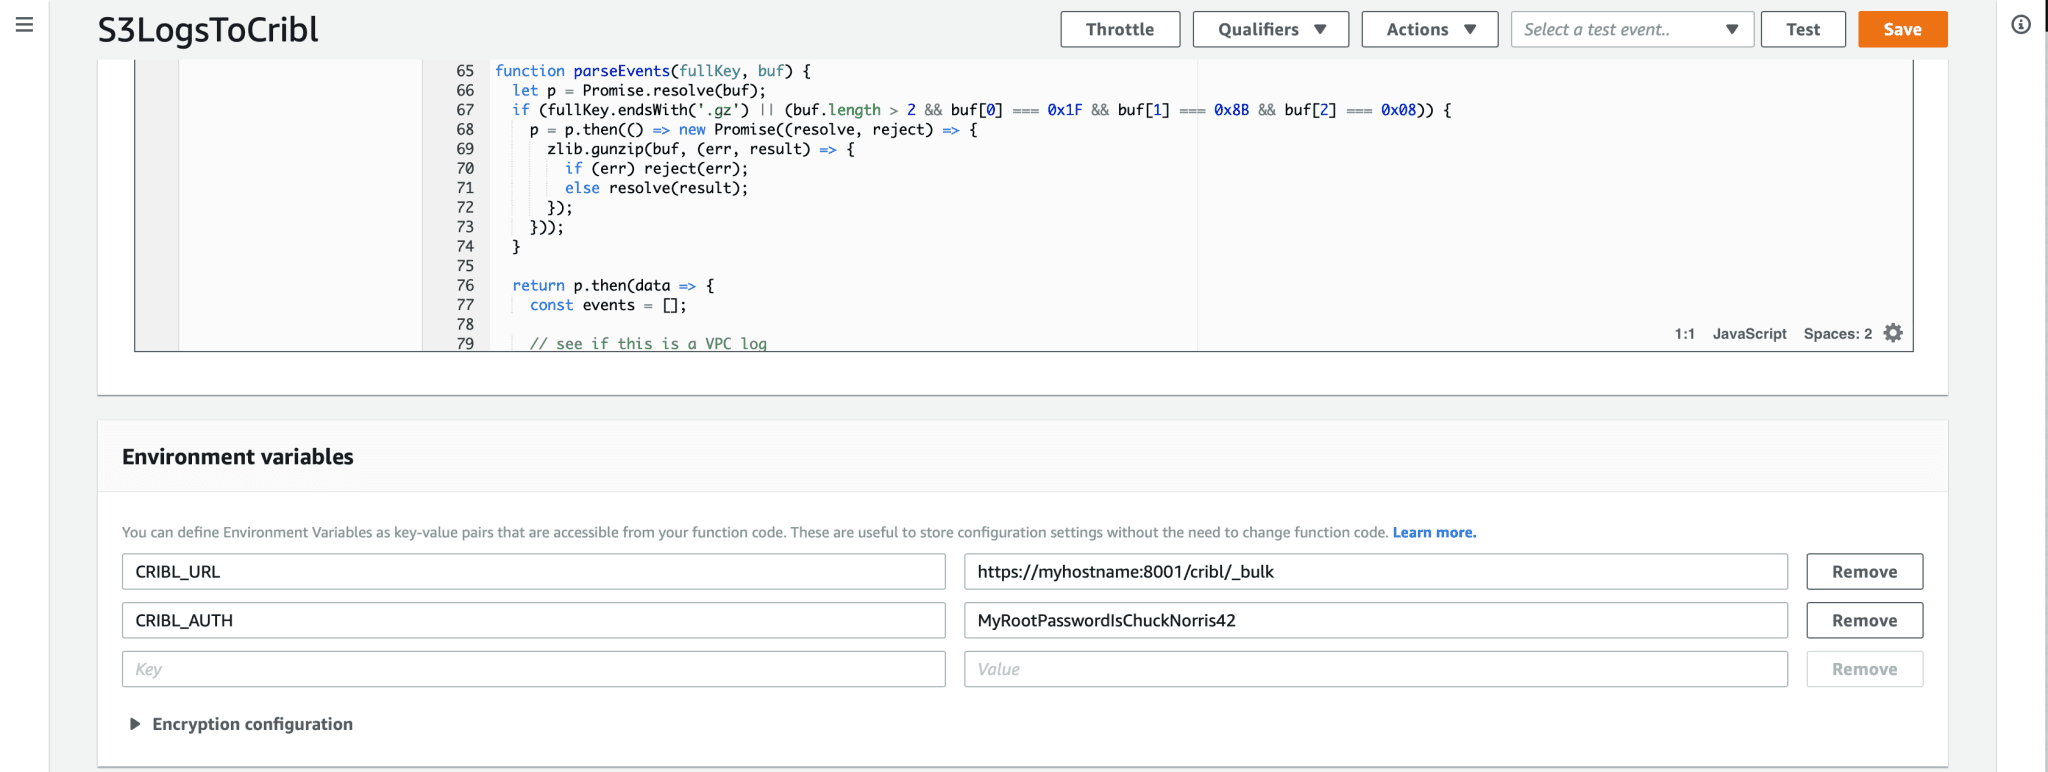Edit the CRIBL_URL value field

tap(1375, 572)
